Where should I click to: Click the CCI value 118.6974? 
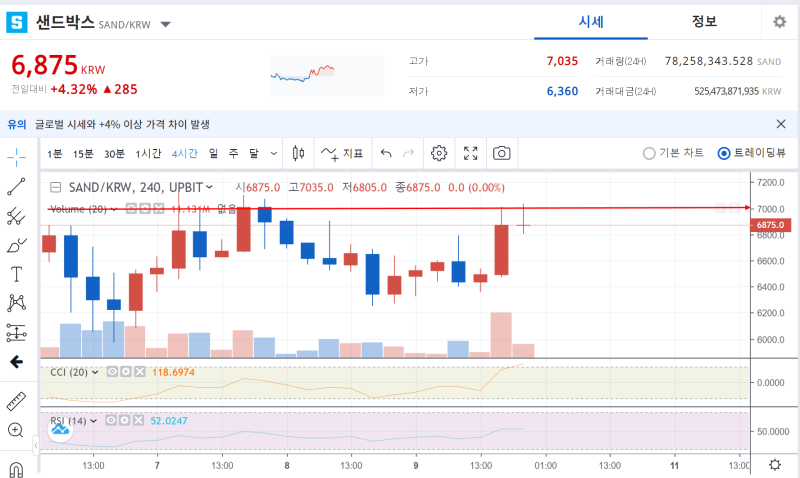point(173,372)
